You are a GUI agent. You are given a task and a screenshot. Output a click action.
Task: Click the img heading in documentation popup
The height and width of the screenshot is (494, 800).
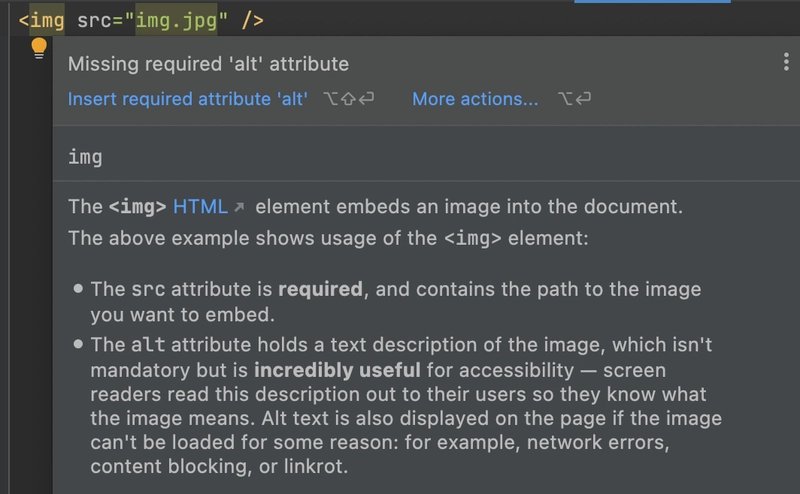coord(85,157)
